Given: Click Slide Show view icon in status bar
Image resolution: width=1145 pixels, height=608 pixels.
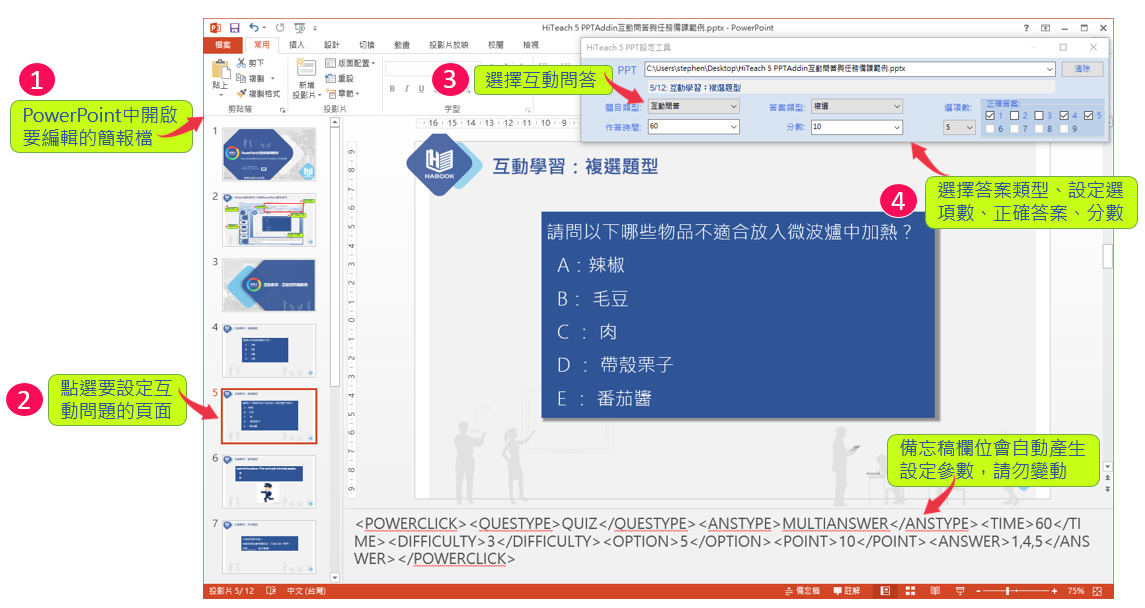Looking at the screenshot, I should 960,590.
